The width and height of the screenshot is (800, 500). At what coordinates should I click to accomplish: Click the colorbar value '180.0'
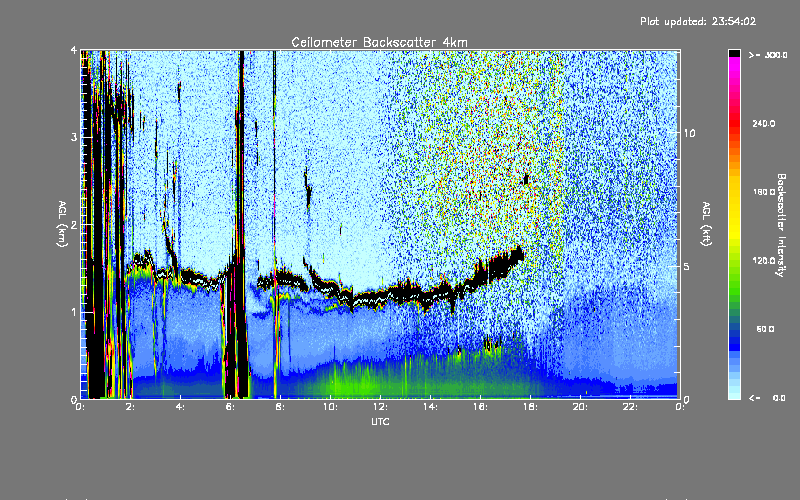tap(764, 192)
